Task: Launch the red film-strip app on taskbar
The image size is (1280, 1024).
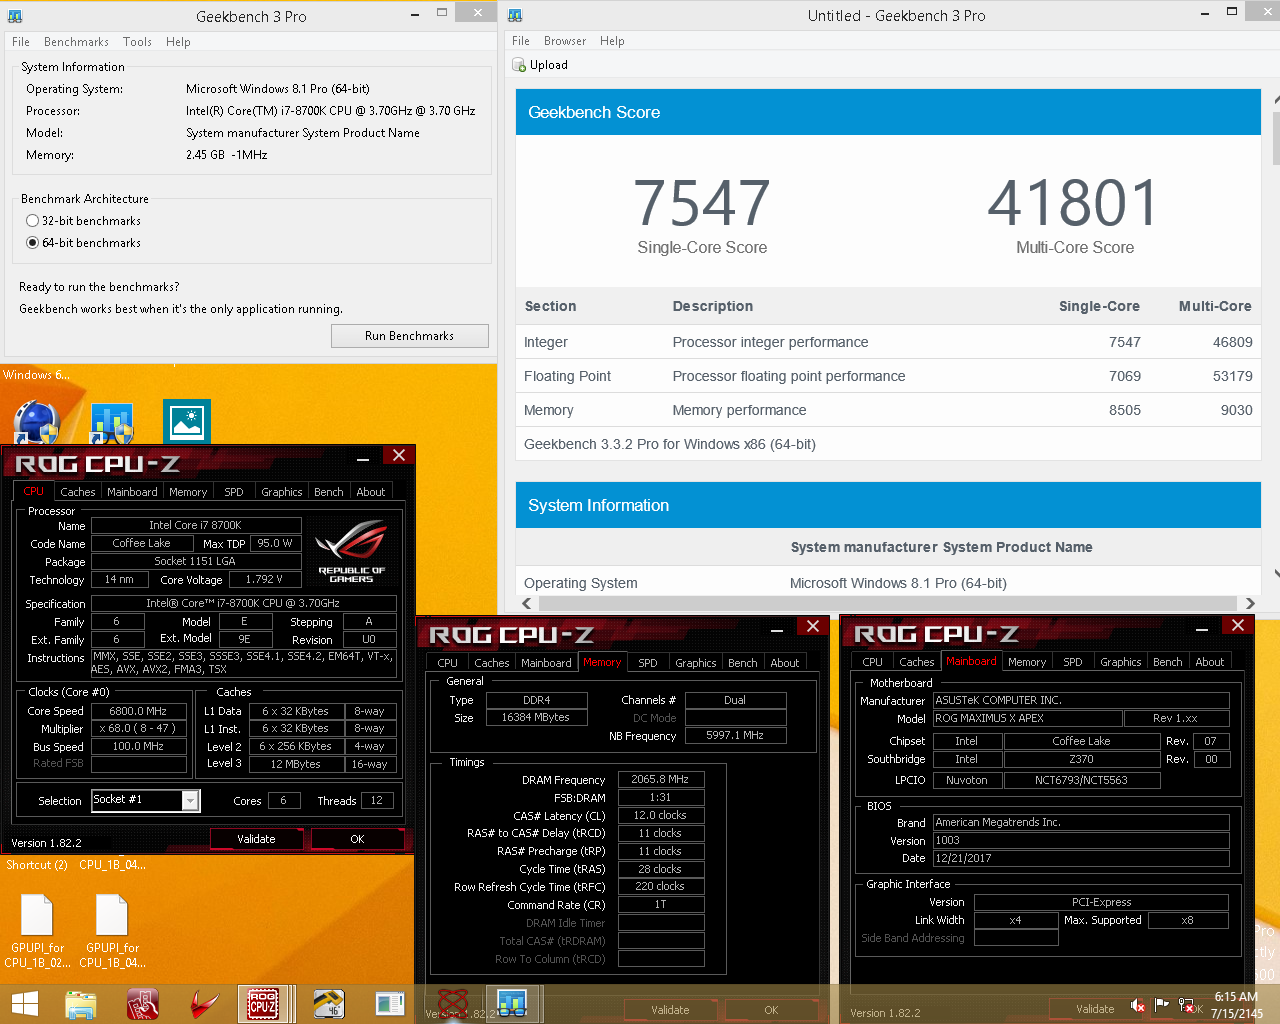Action: (x=142, y=1004)
